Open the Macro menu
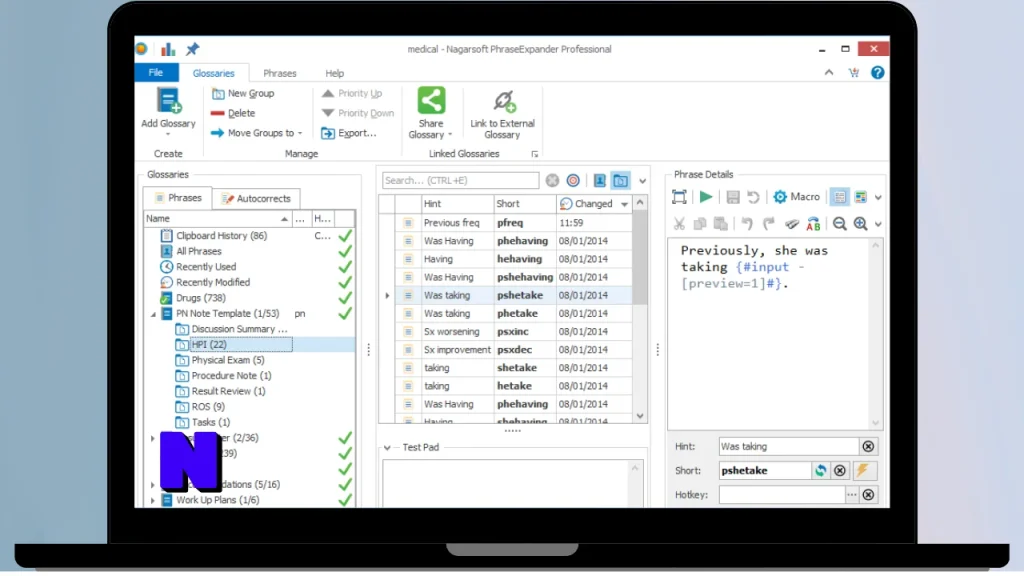 [796, 197]
